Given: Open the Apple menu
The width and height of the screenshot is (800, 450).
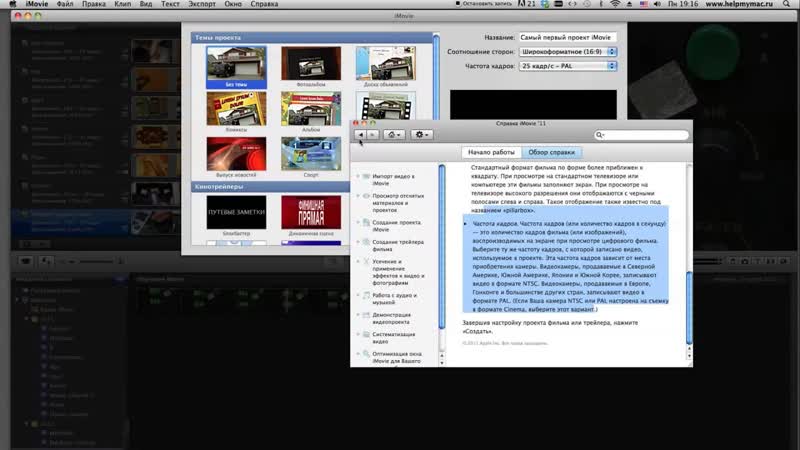Looking at the screenshot, I should [x=13, y=4].
